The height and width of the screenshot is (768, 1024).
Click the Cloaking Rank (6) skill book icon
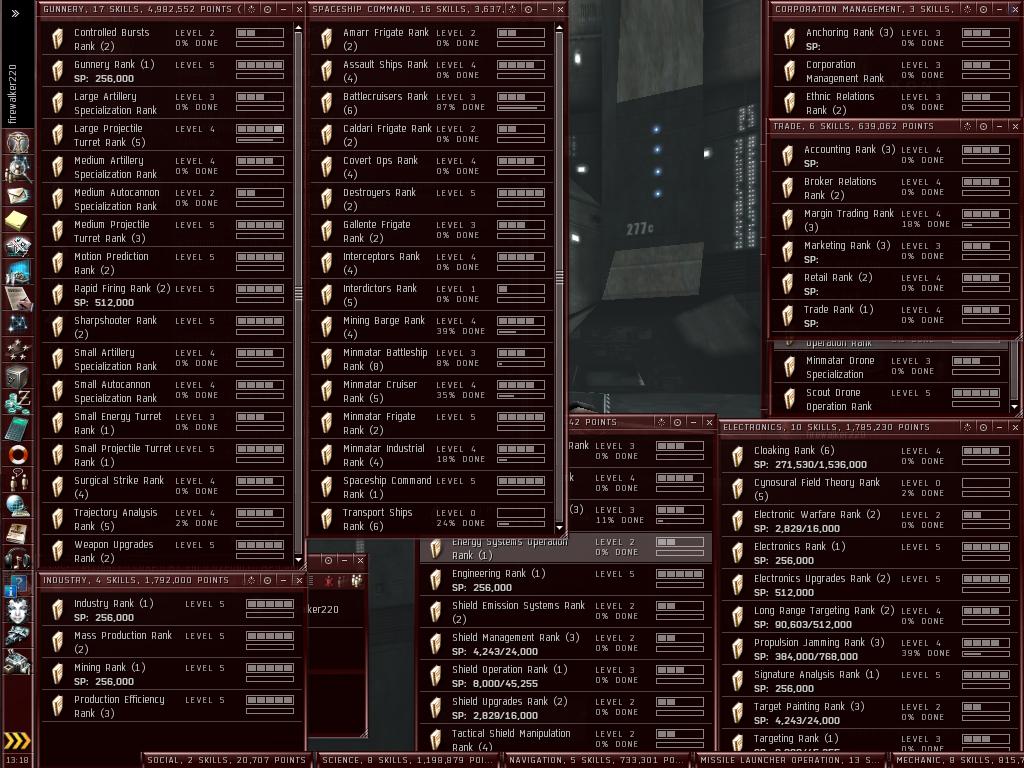click(x=737, y=456)
